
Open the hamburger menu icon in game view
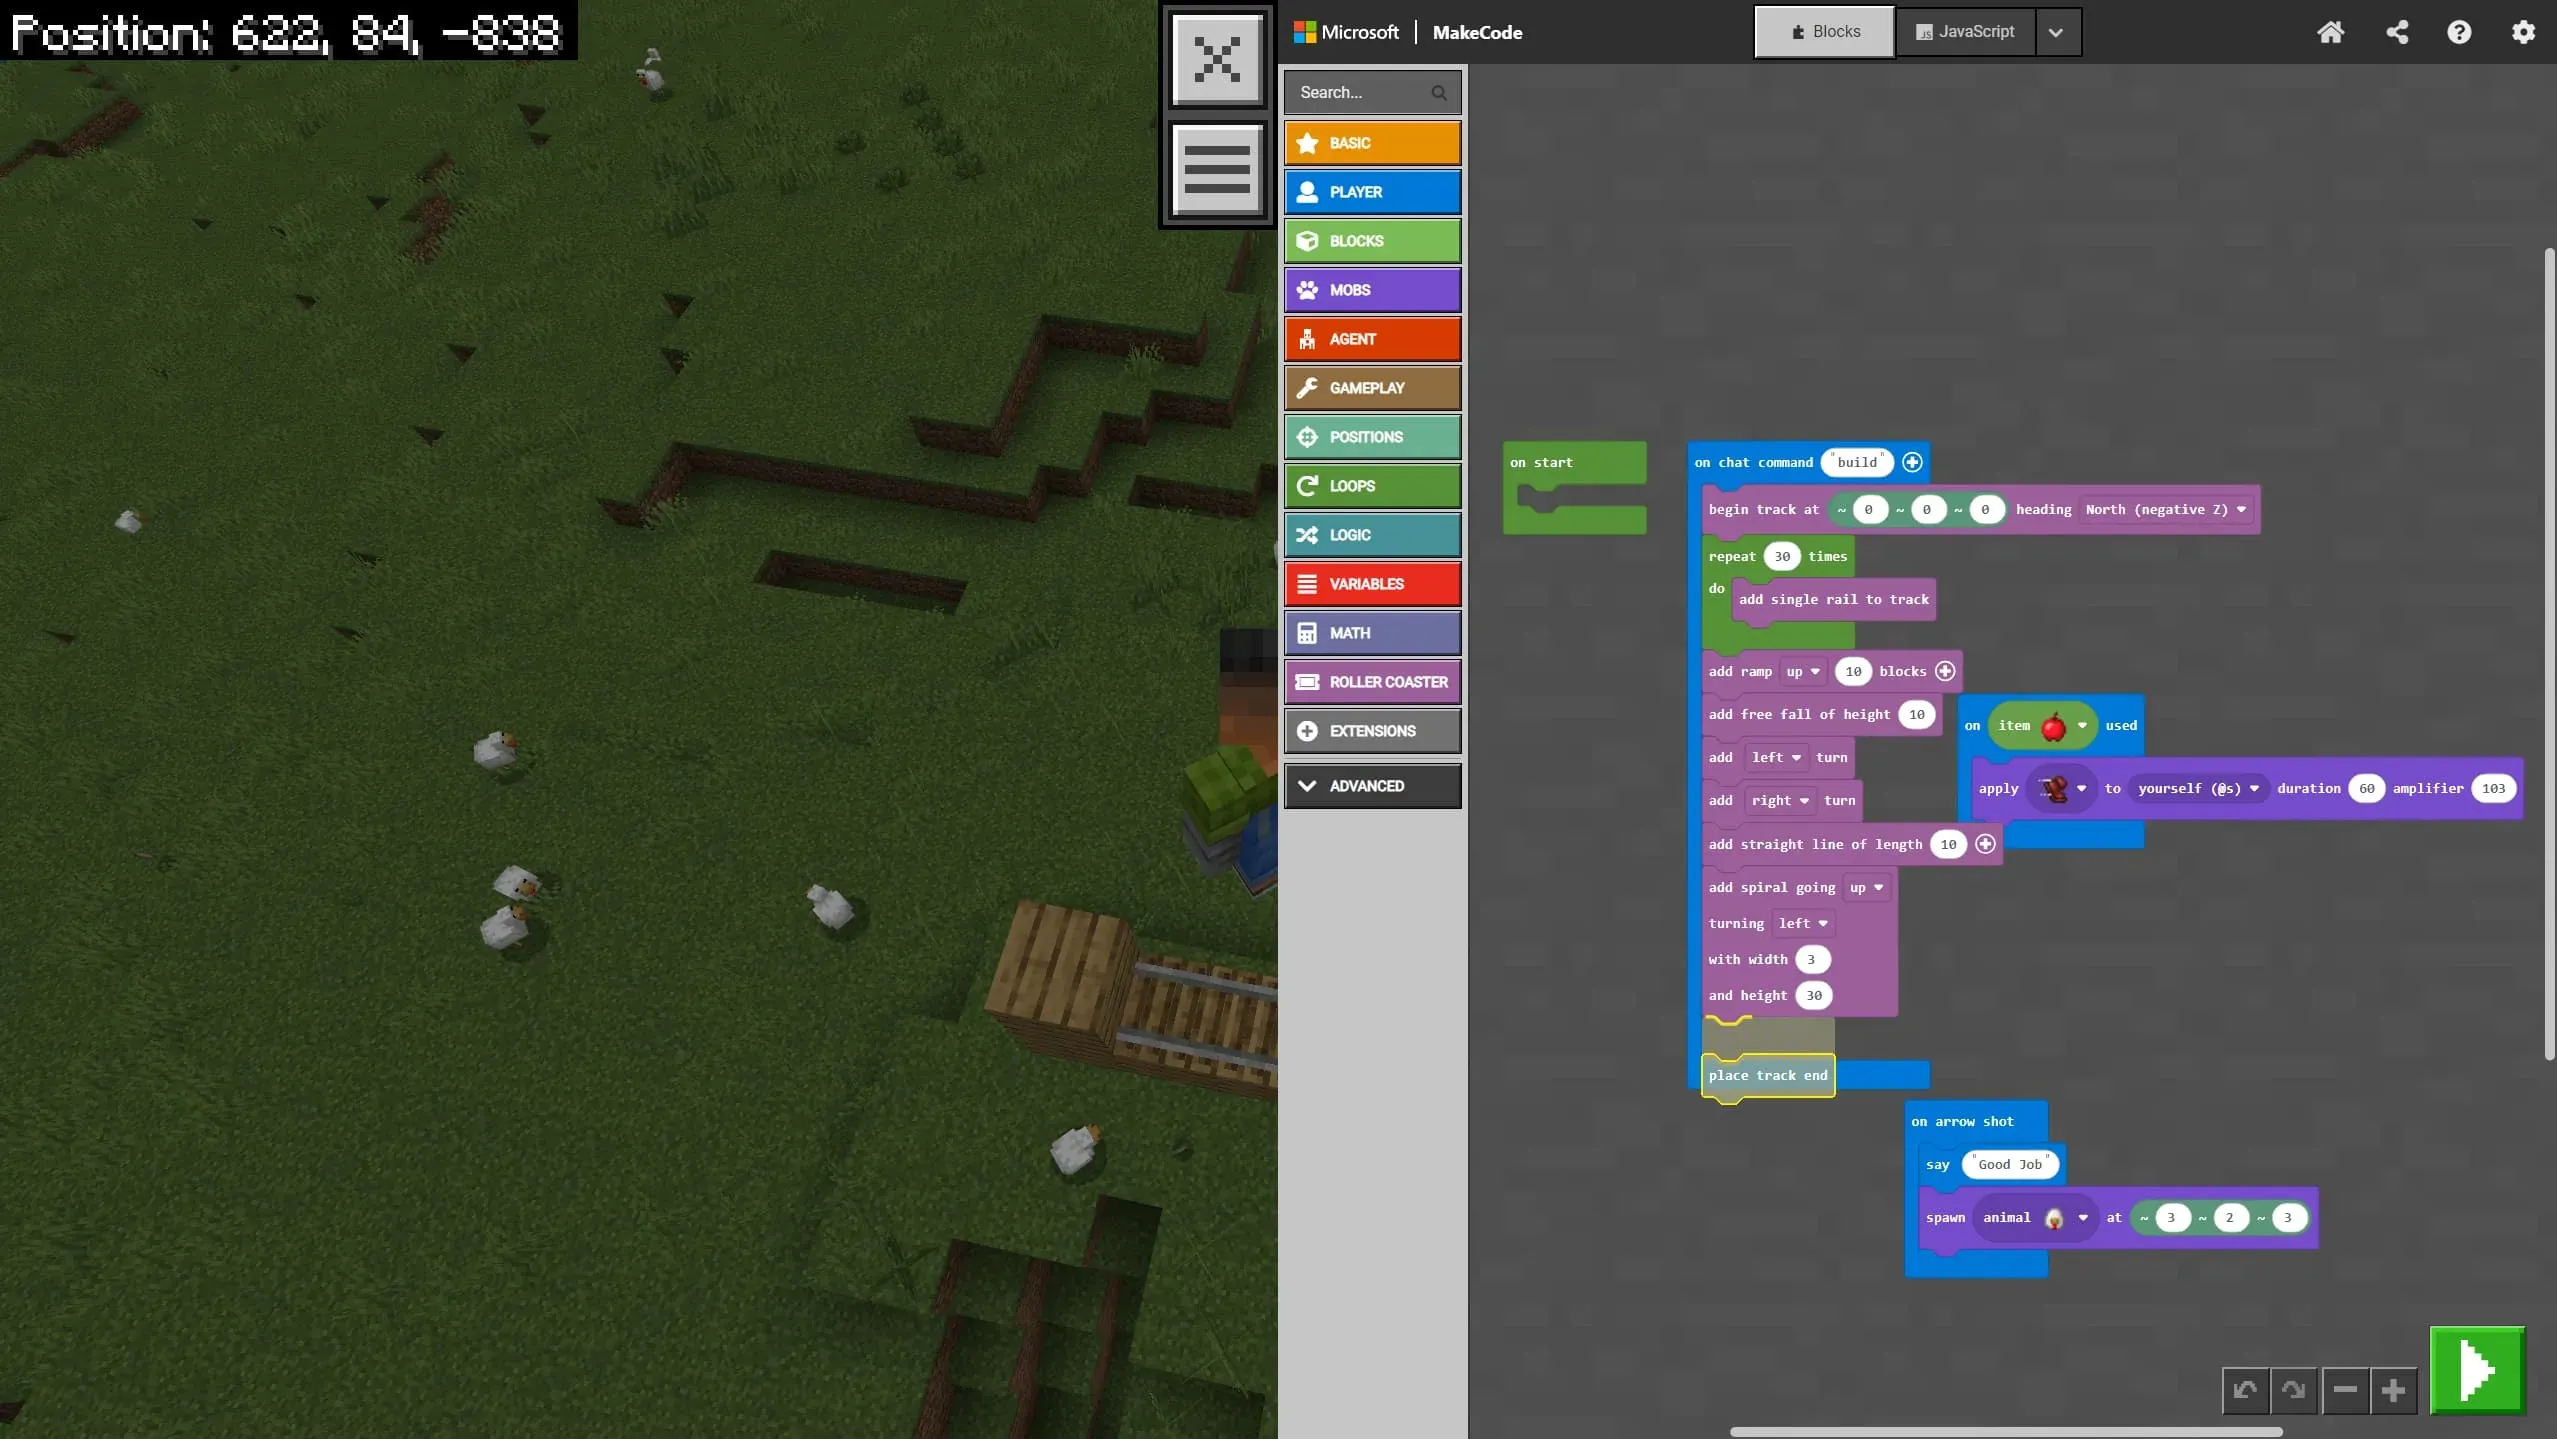1216,169
